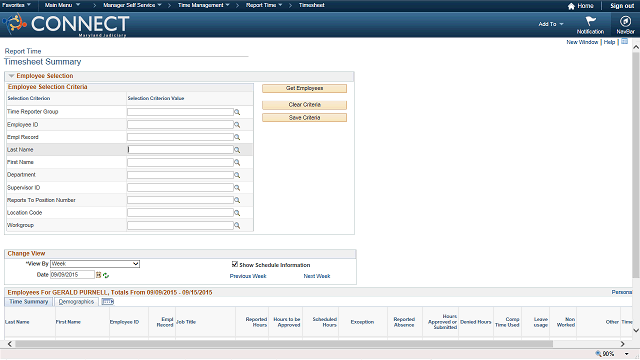
Task: Click the Personalize link in employees grid
Action: (622, 292)
